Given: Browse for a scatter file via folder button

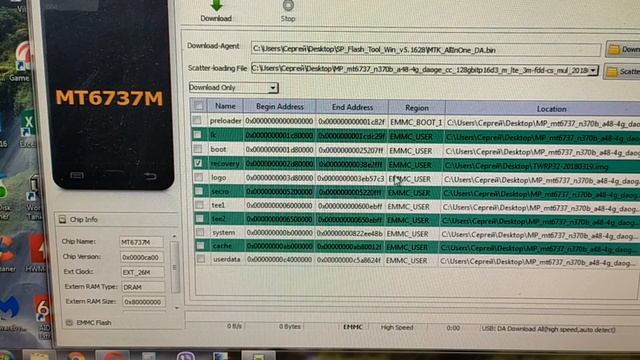Looking at the screenshot, I should 622,71.
